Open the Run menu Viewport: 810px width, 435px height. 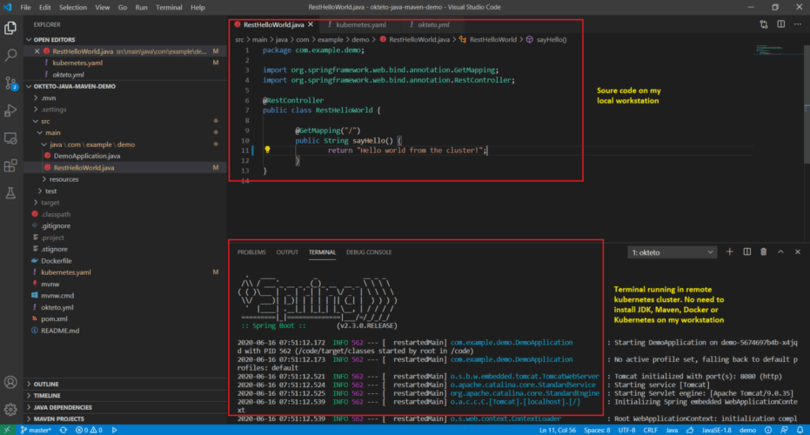(x=141, y=7)
